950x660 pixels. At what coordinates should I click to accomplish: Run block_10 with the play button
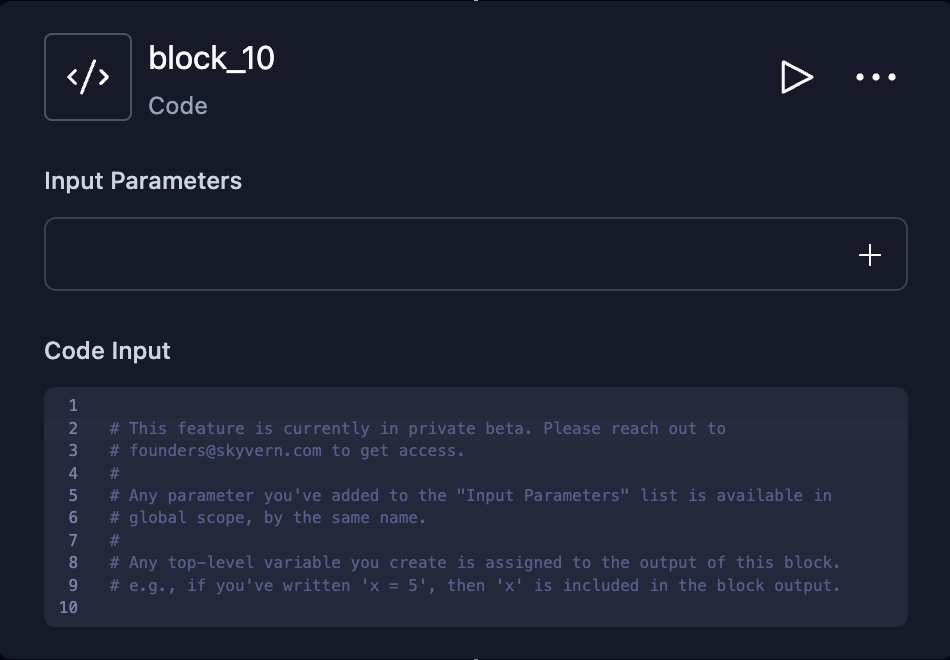pos(796,77)
